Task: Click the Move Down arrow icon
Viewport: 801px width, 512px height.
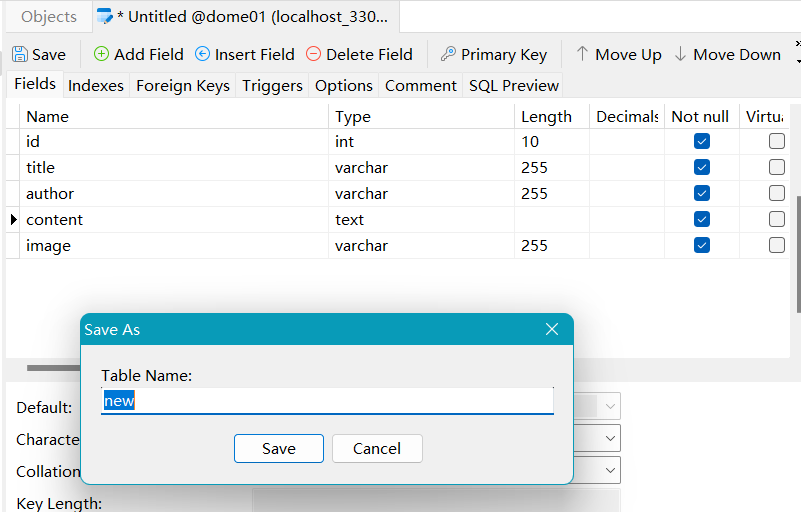Action: 680,54
